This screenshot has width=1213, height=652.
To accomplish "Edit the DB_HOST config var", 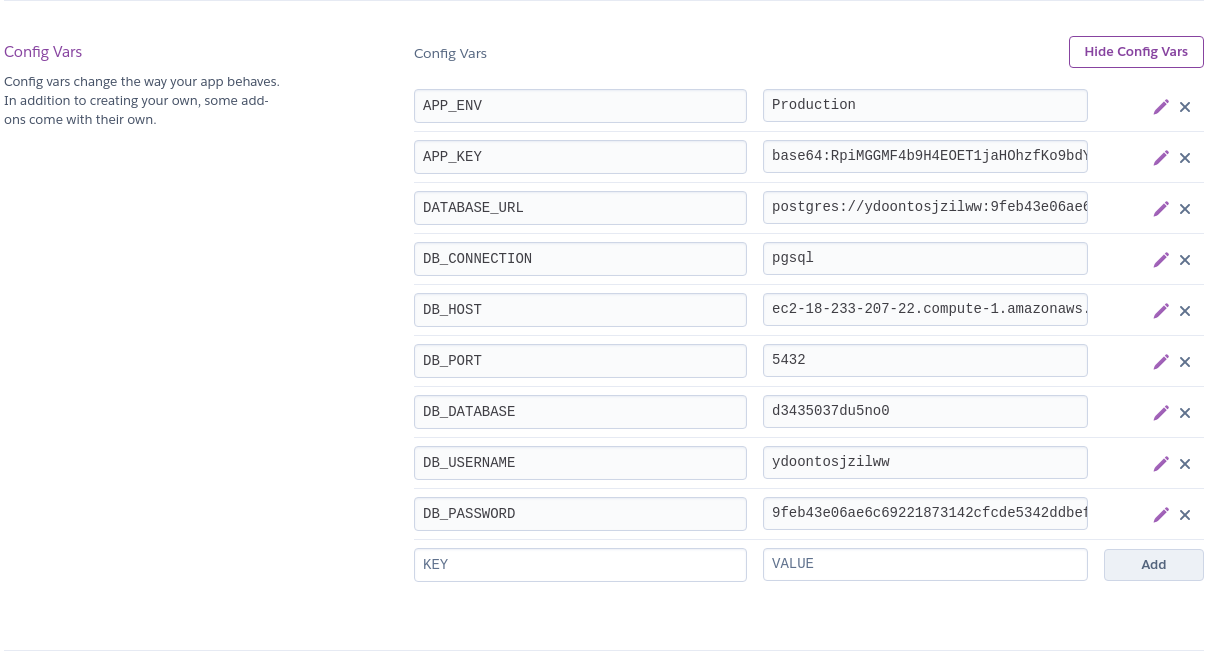I will 1161,310.
